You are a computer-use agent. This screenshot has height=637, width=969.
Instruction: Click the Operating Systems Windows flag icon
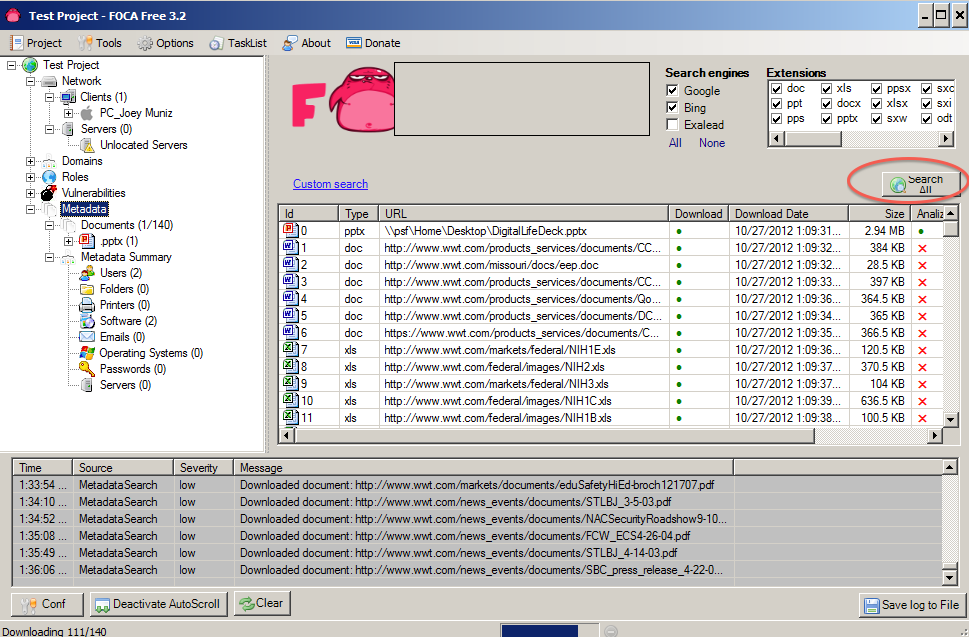pos(87,353)
